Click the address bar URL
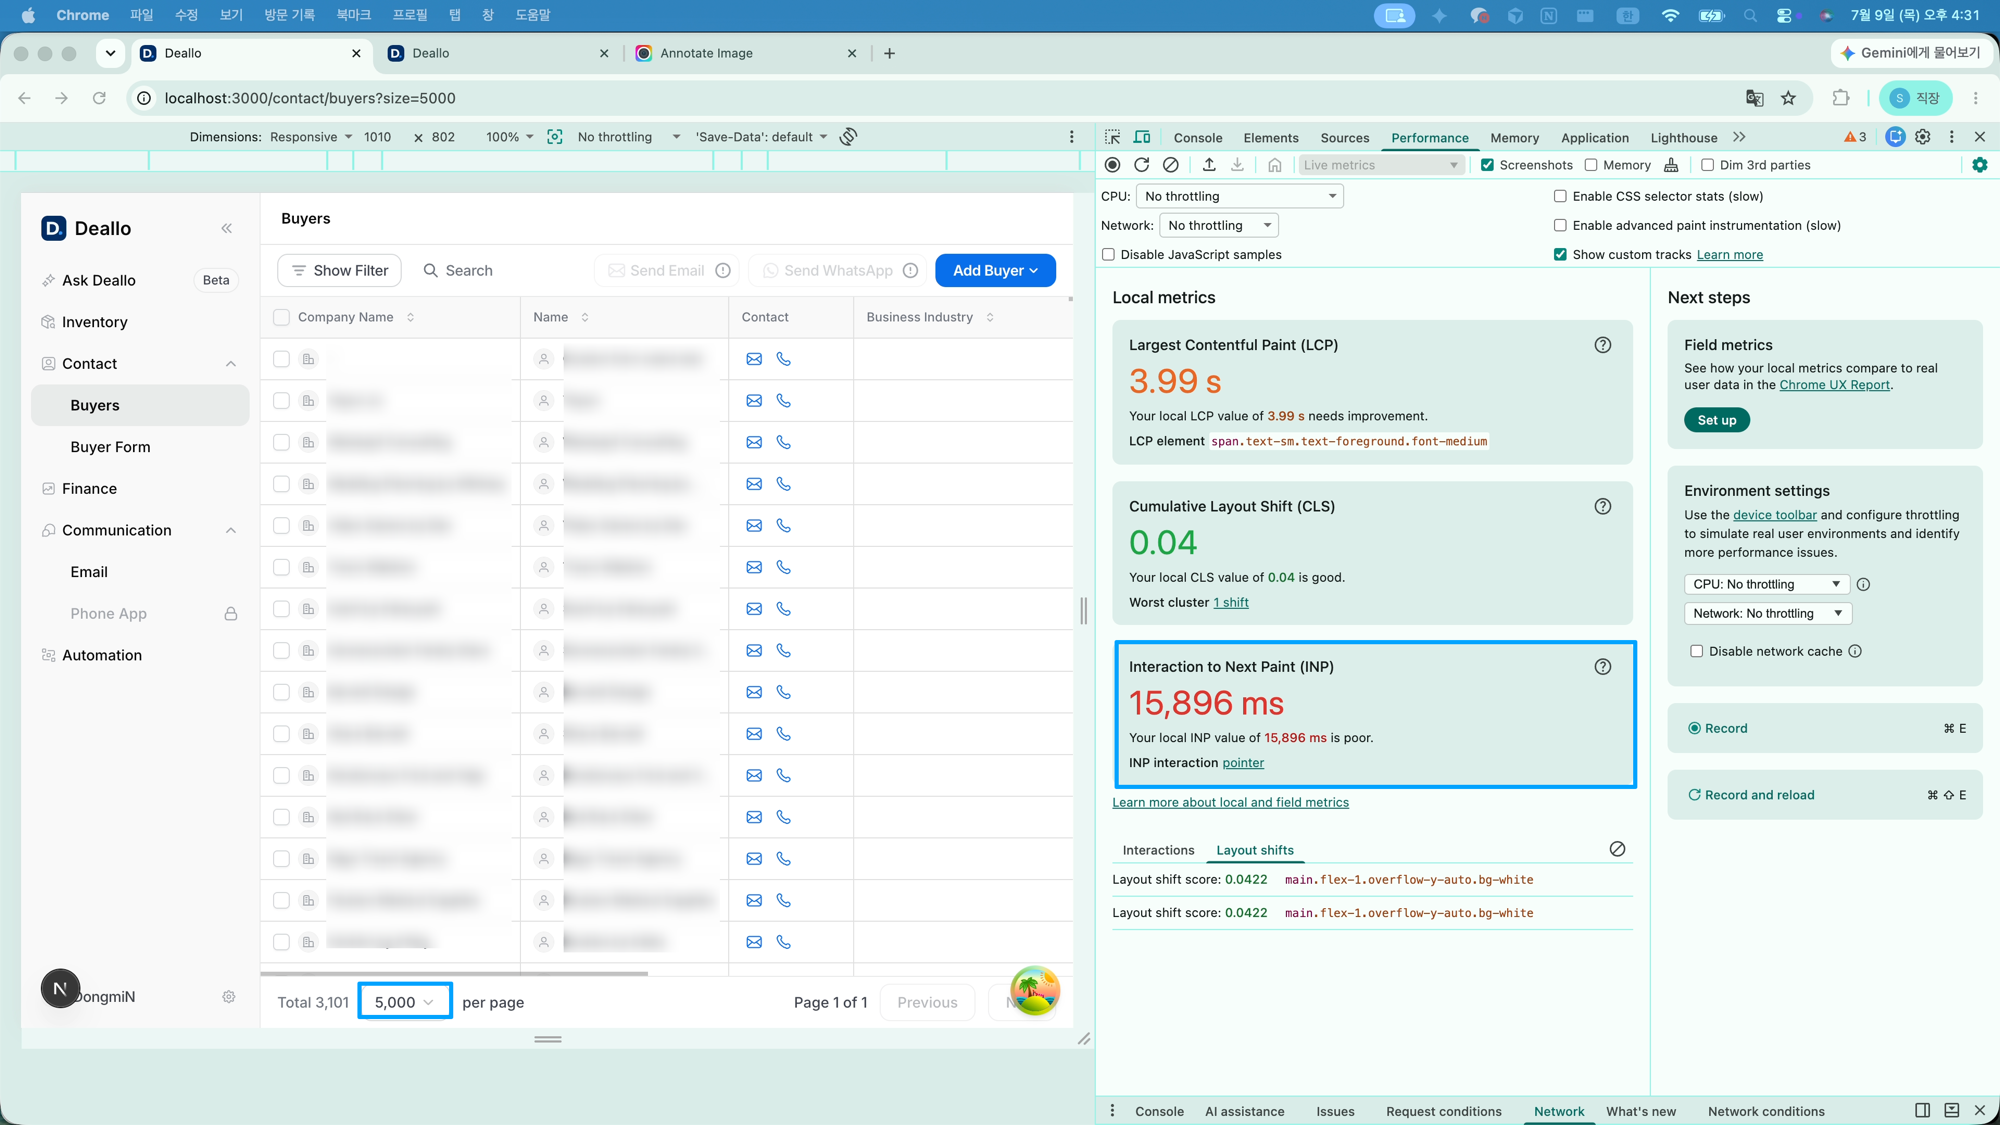 tap(310, 98)
